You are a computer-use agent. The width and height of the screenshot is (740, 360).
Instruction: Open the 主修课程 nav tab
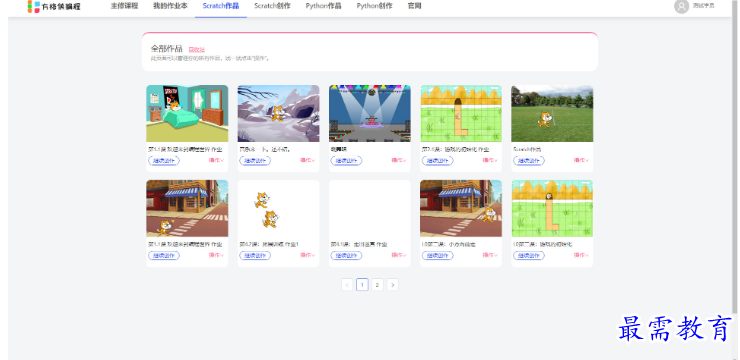tap(125, 6)
